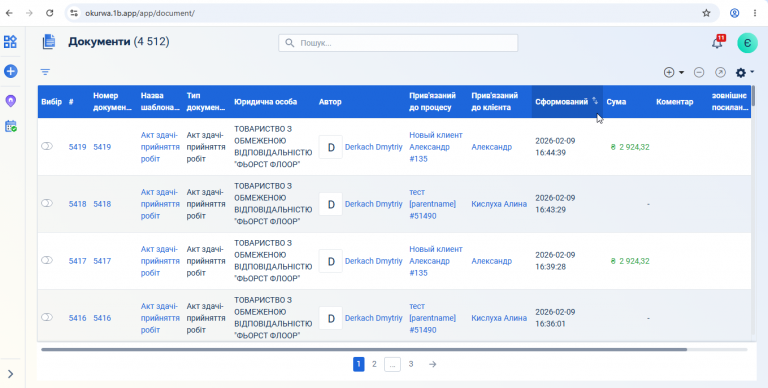Expand the sidebar with bottom chevron

(x=10, y=374)
